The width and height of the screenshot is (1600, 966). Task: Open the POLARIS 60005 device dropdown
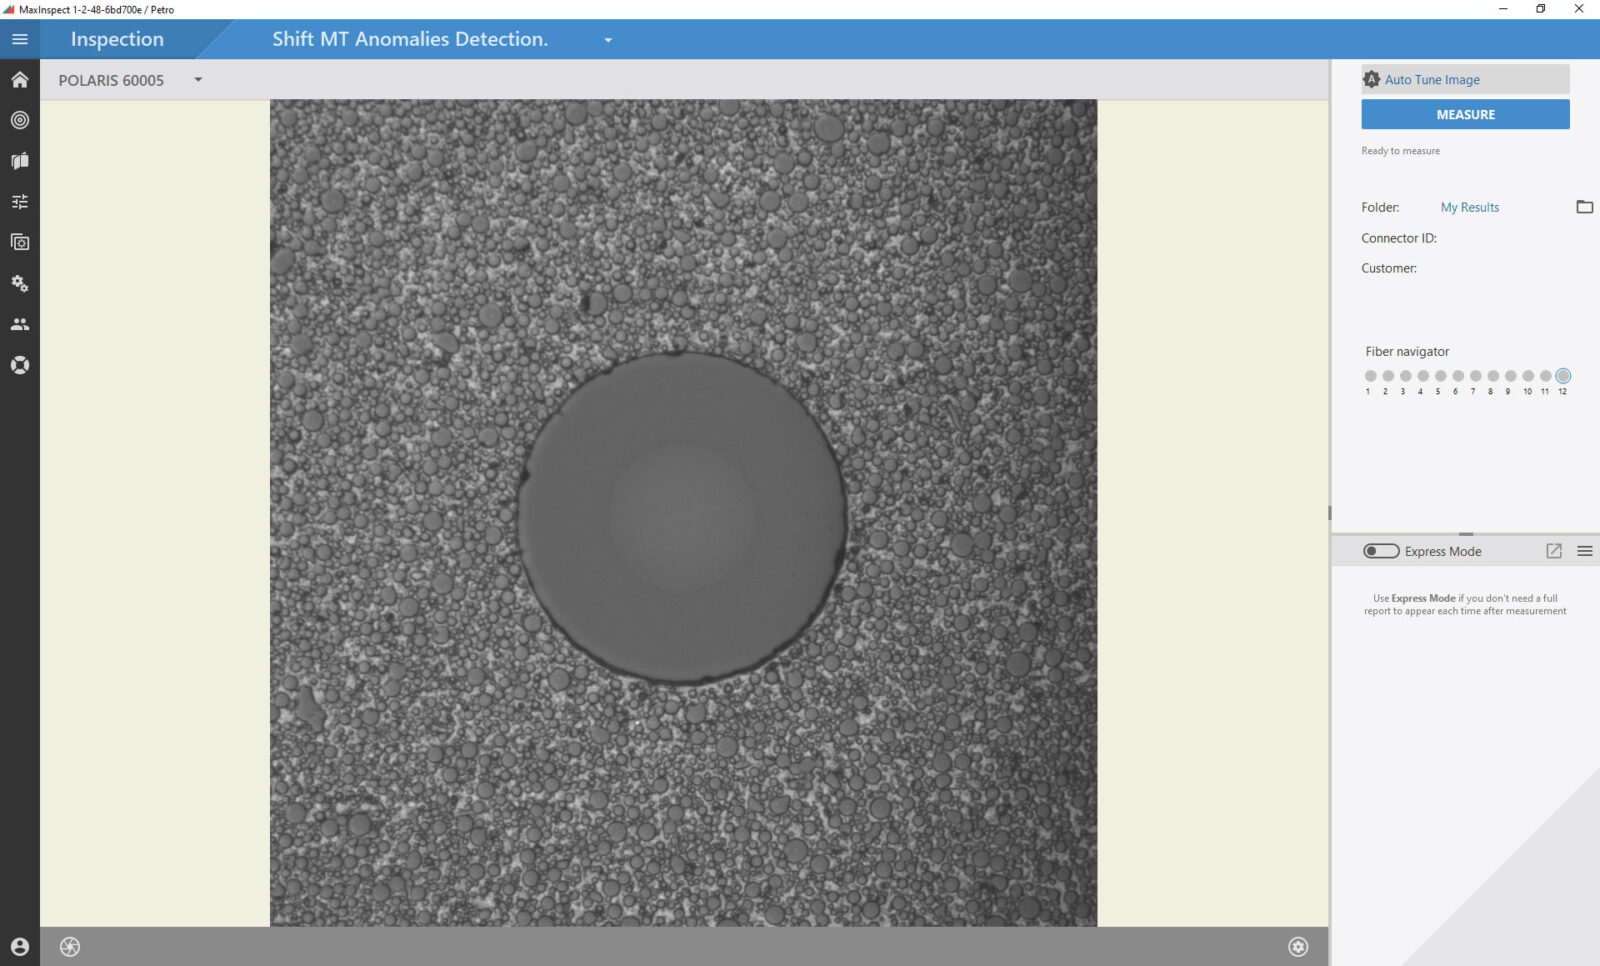tap(197, 80)
